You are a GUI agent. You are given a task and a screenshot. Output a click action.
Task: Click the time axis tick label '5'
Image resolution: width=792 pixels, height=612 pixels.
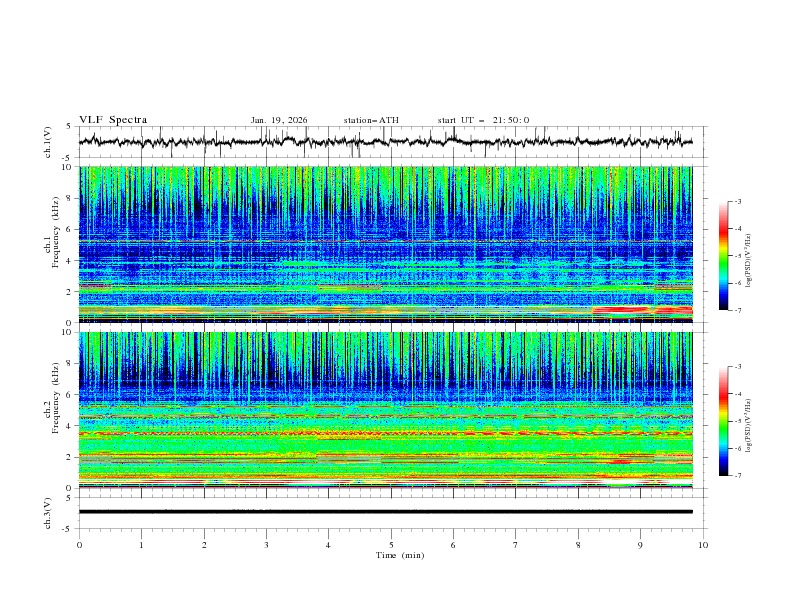[x=391, y=545]
